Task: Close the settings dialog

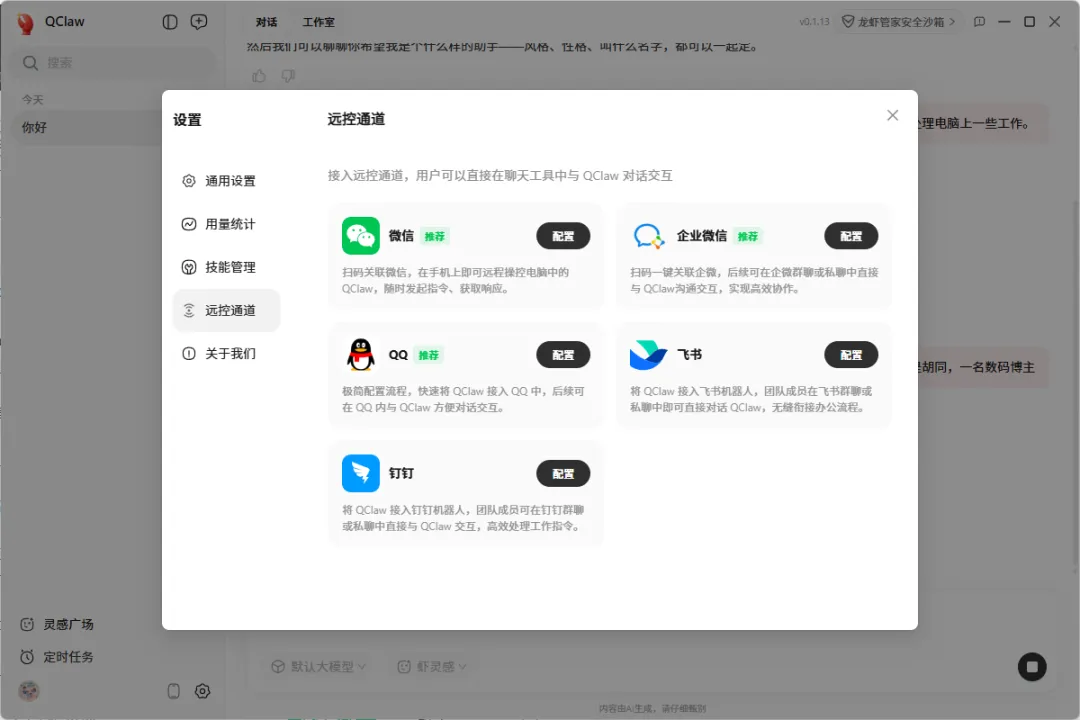Action: pyautogui.click(x=893, y=115)
